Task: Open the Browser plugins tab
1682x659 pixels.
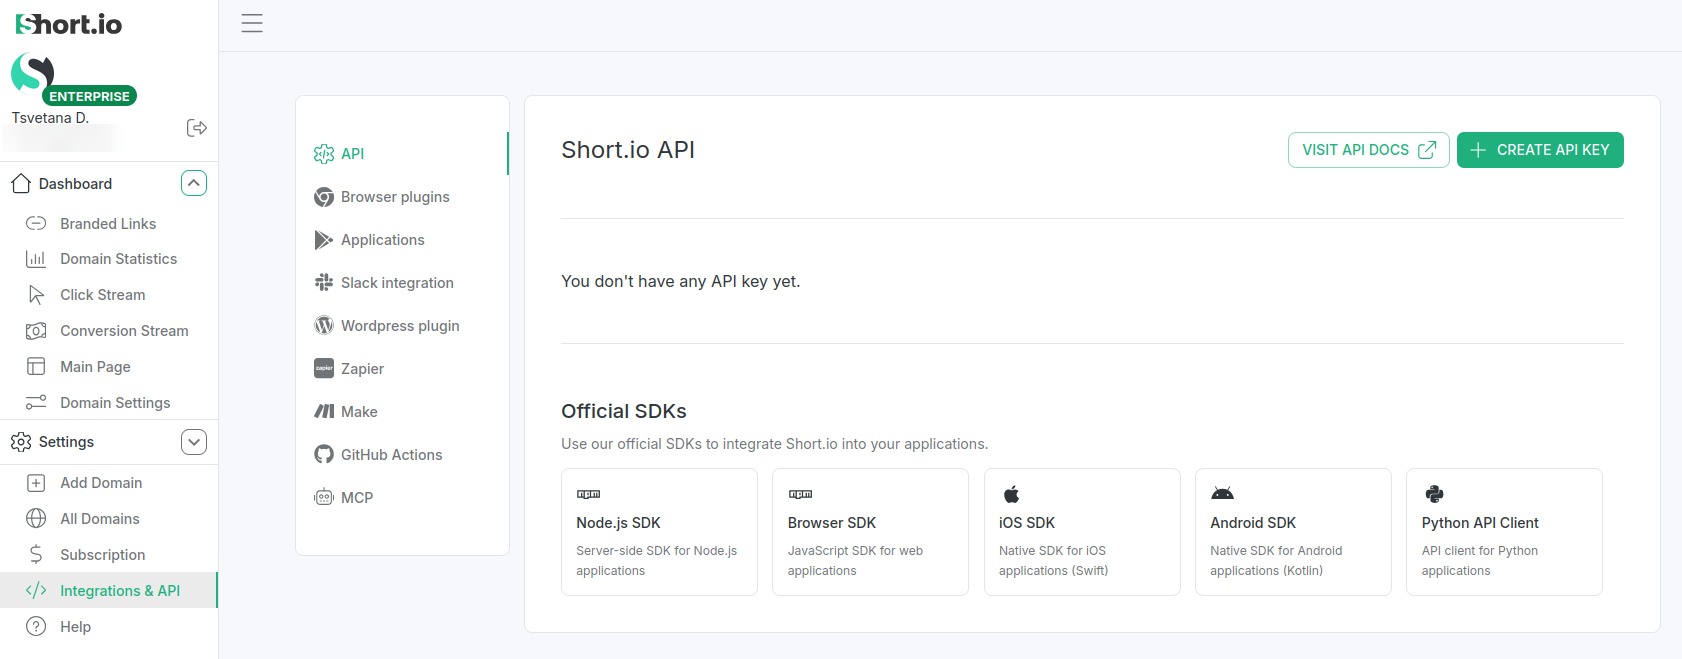Action: click(394, 197)
